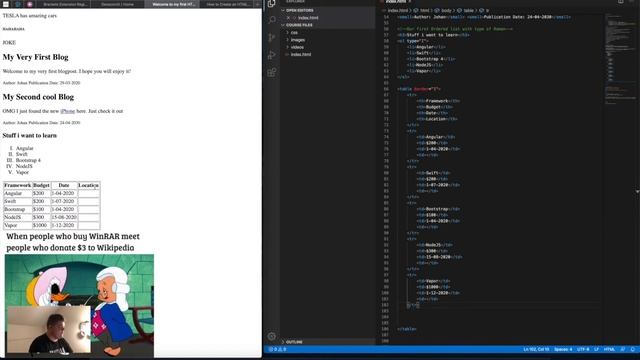Click the feedback smiley in the status bar
The width and height of the screenshot is (640, 360).
(623, 349)
